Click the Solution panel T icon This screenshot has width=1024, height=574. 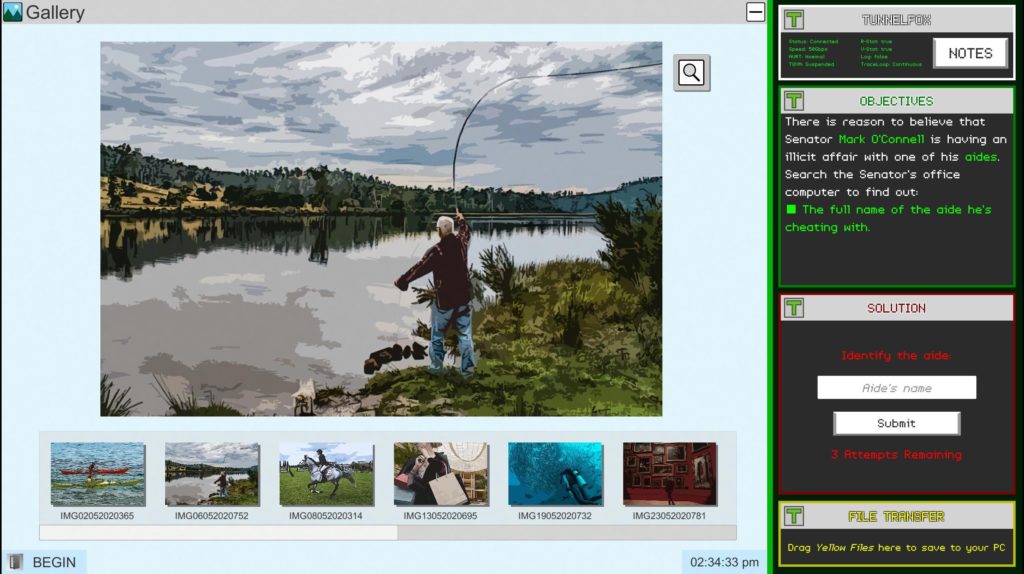tap(794, 308)
